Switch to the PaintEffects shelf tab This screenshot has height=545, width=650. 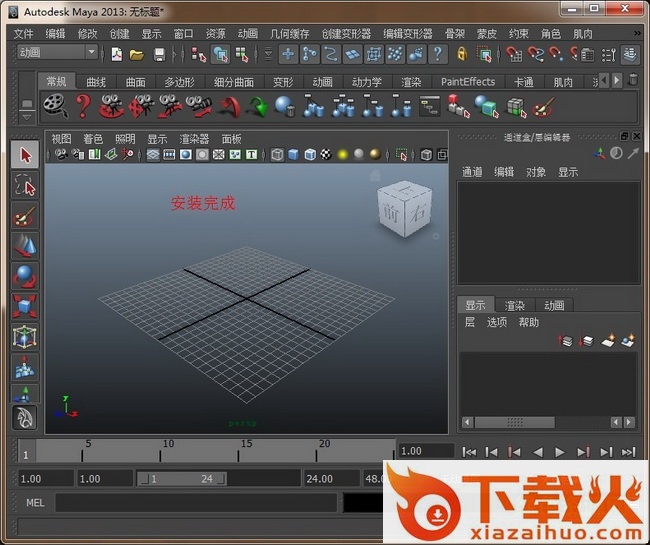(x=468, y=82)
